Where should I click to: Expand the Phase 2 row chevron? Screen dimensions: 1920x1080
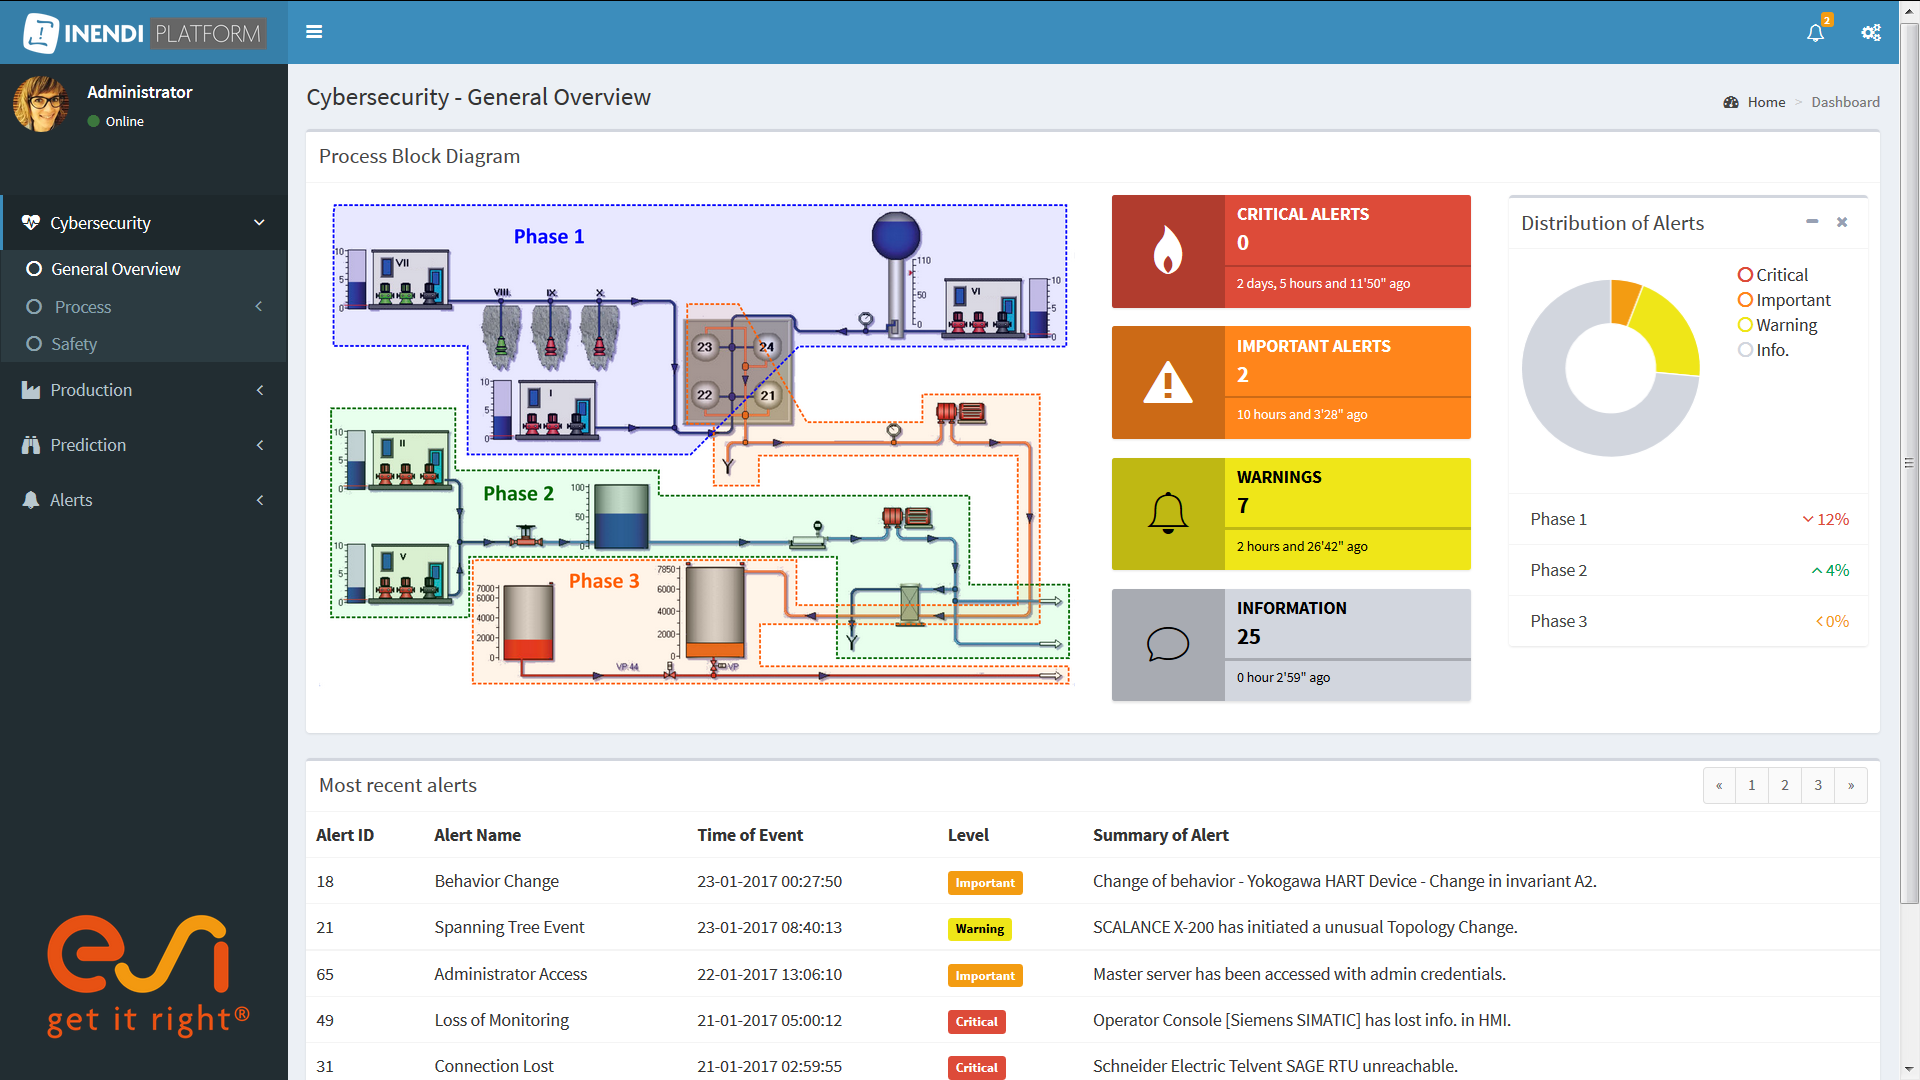1816,570
